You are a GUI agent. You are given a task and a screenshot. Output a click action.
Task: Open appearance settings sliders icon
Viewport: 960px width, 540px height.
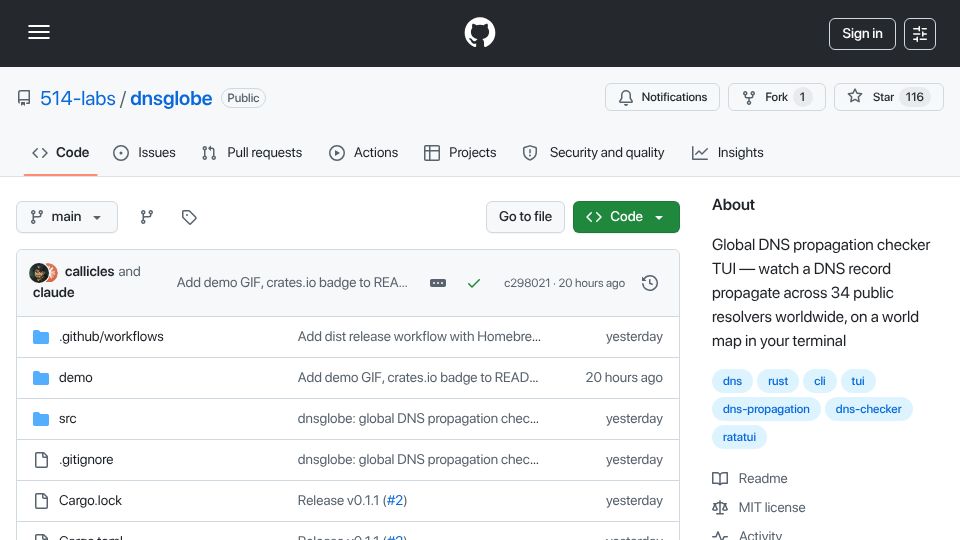point(920,34)
